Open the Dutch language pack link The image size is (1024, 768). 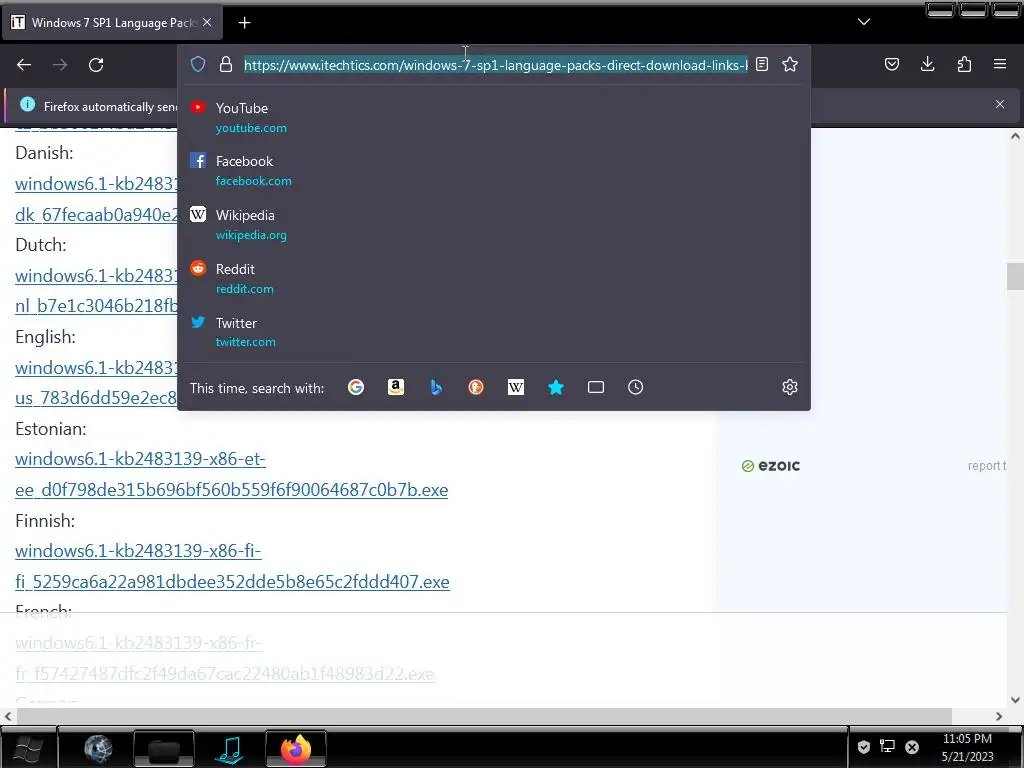pos(96,291)
